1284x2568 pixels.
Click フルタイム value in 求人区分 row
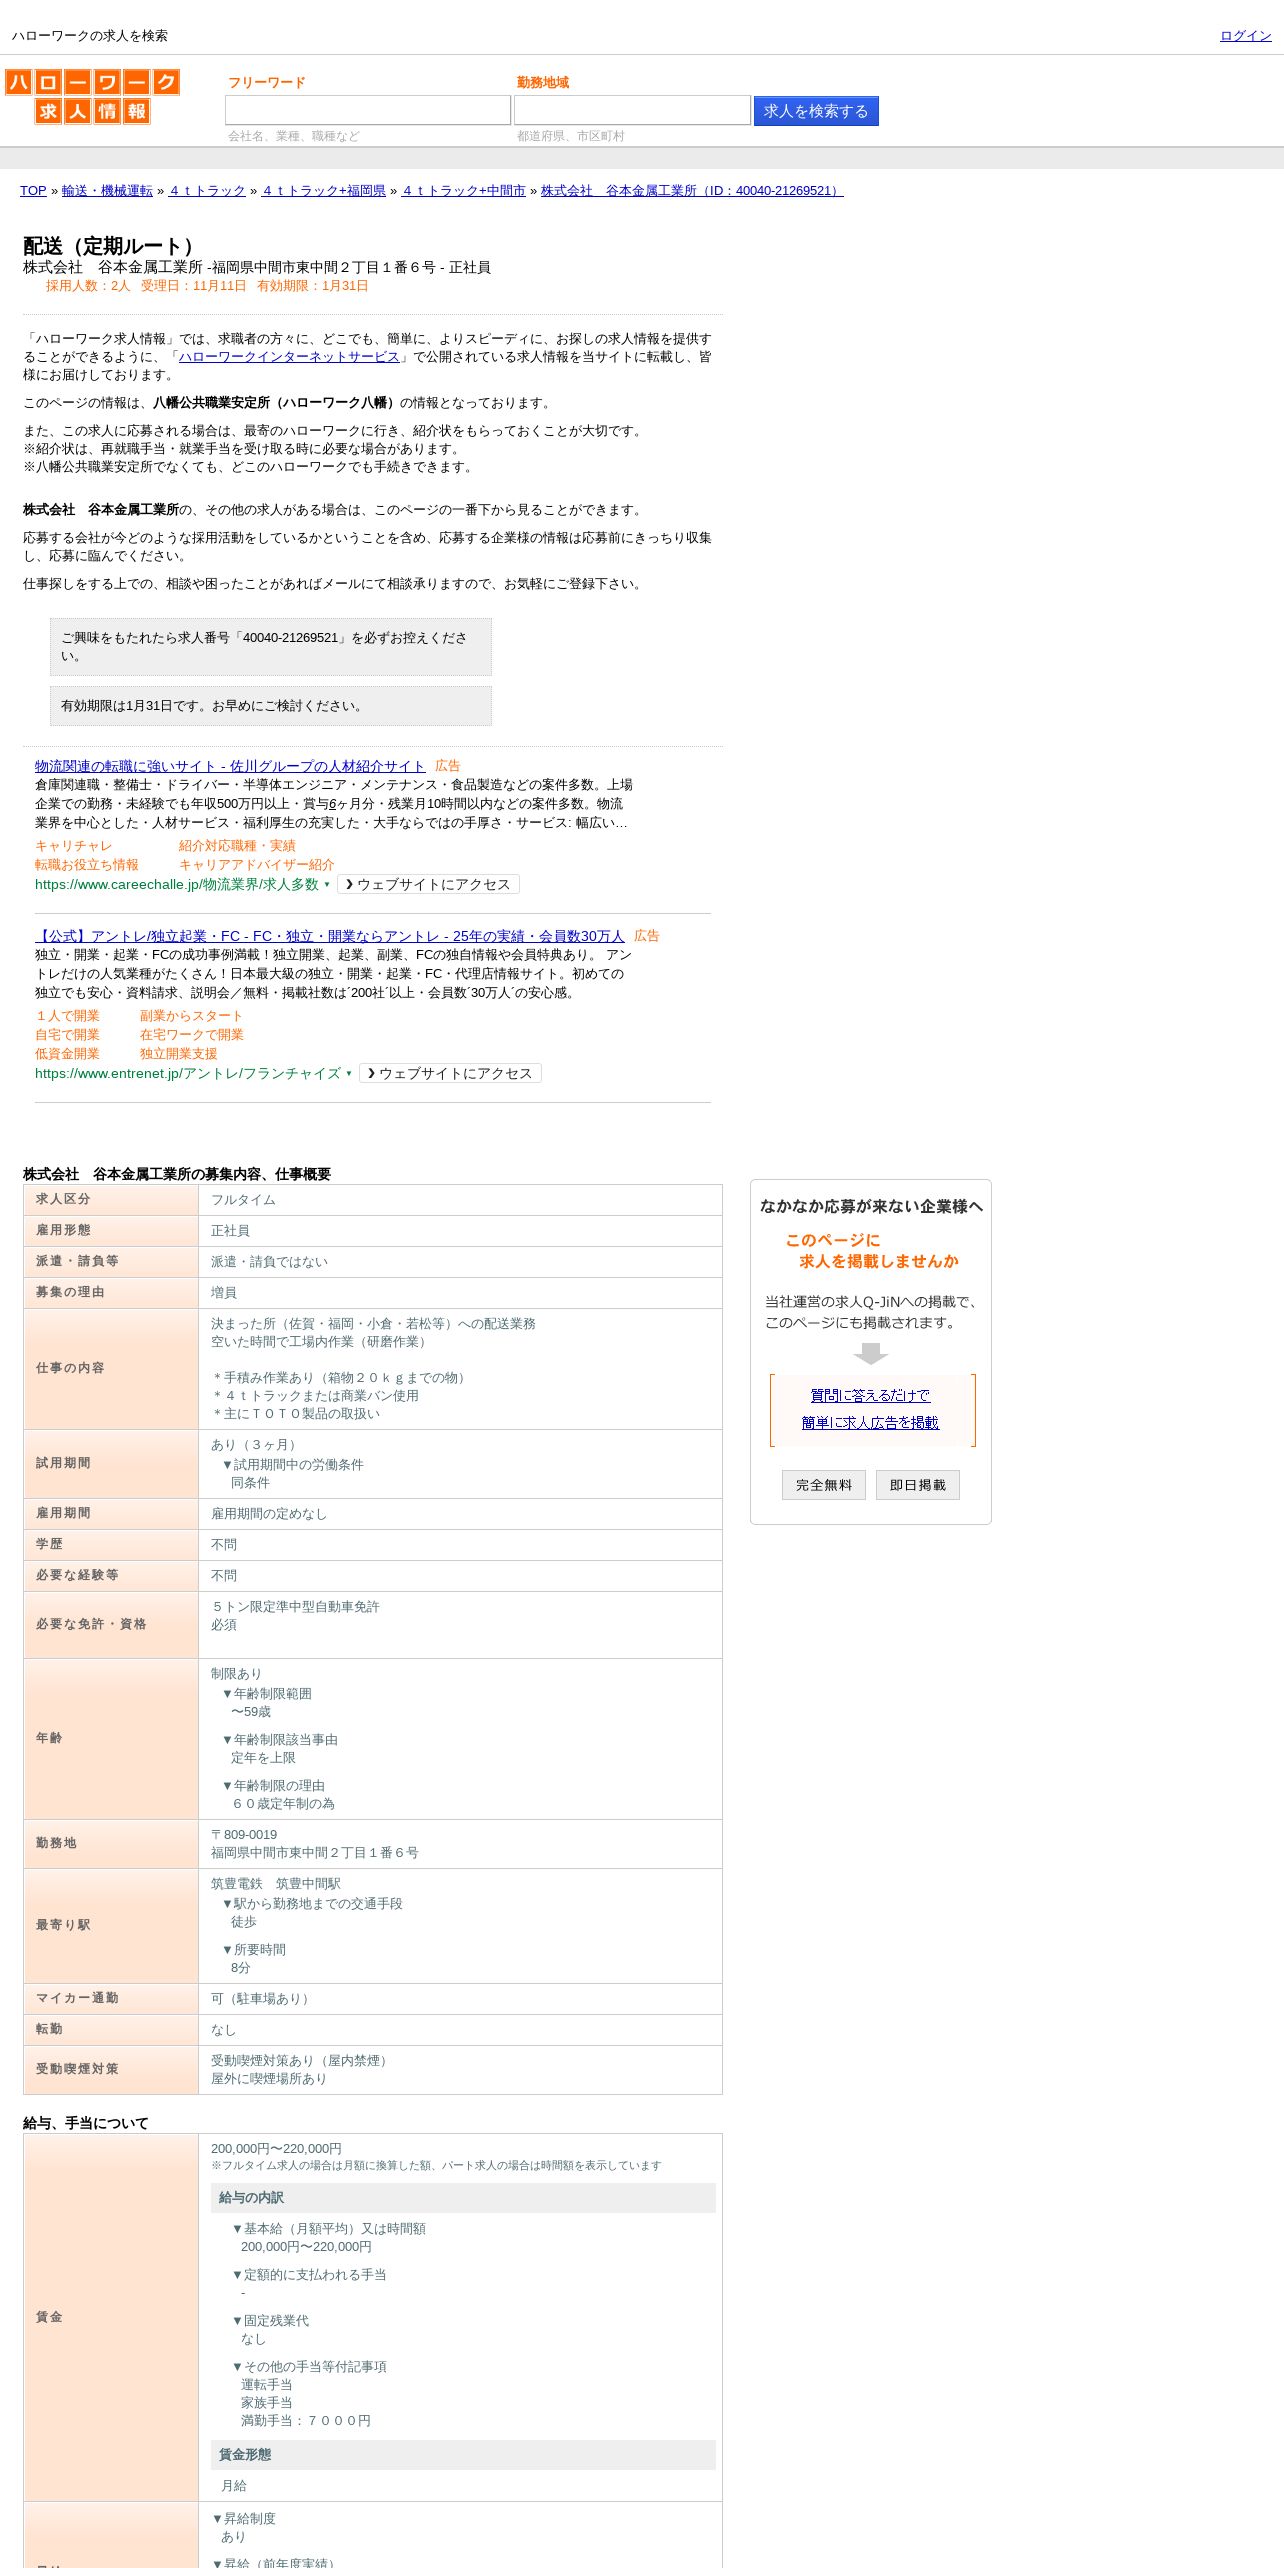point(243,1200)
